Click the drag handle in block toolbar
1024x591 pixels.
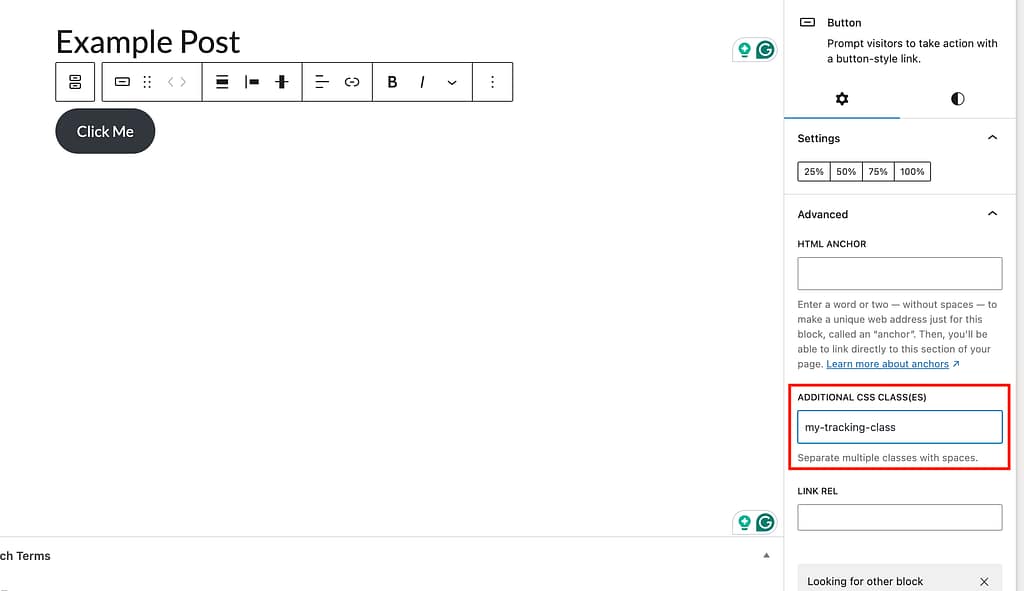[x=147, y=82]
